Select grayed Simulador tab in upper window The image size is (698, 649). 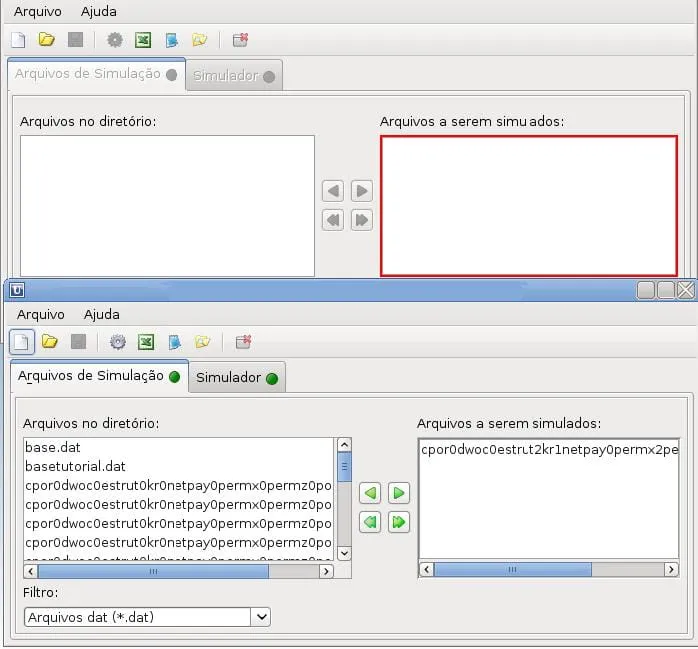click(234, 76)
